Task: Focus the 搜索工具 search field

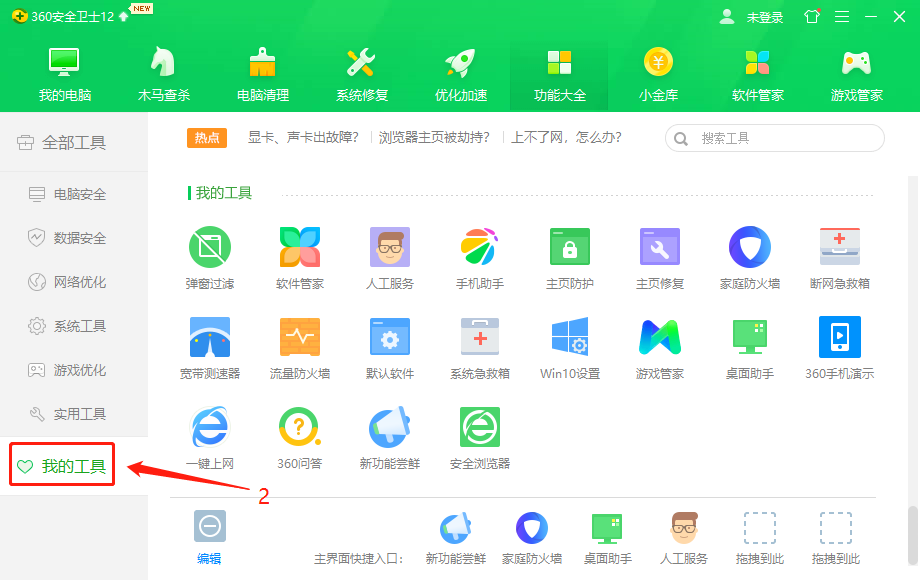Action: coord(774,138)
